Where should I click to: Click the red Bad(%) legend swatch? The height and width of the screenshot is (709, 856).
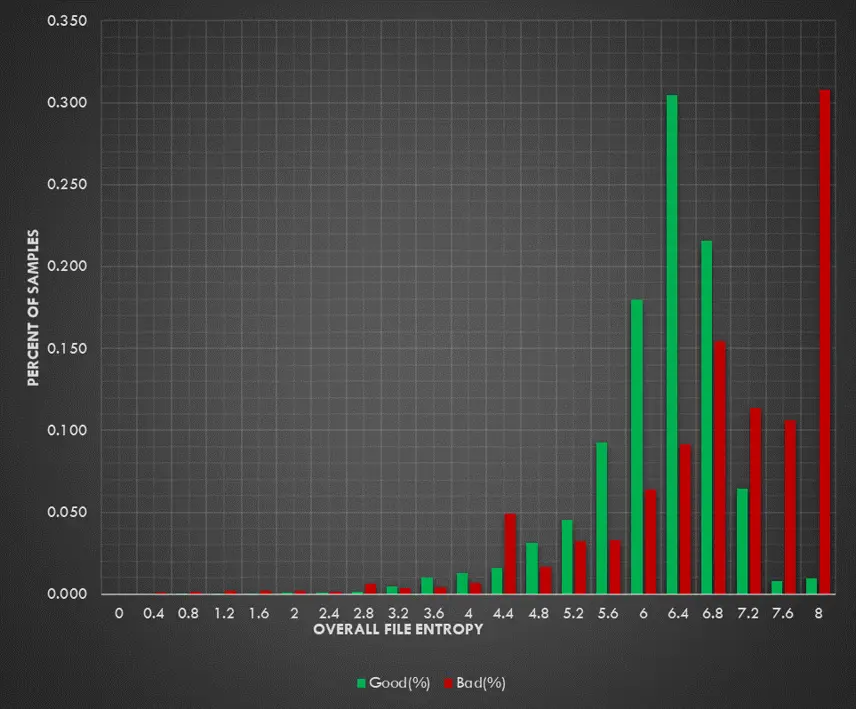tap(447, 684)
